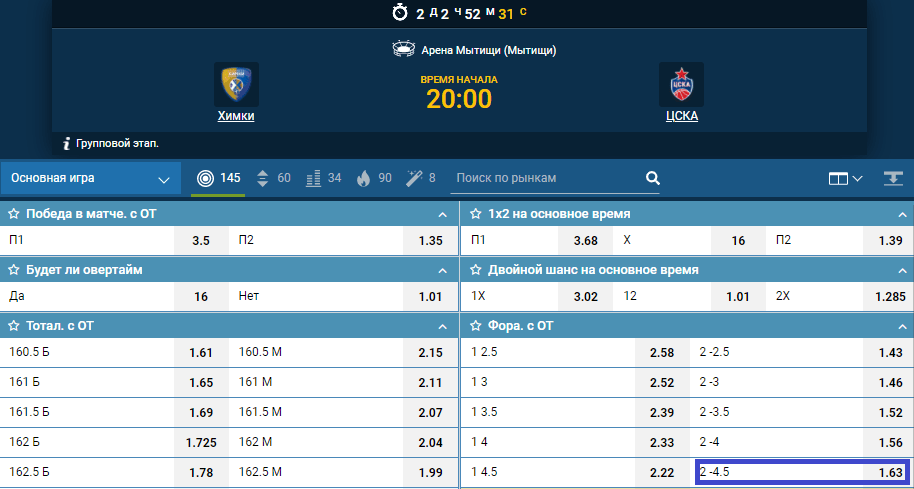This screenshot has height=489, width=914.
Task: Open the column layout selector
Action: [845, 178]
